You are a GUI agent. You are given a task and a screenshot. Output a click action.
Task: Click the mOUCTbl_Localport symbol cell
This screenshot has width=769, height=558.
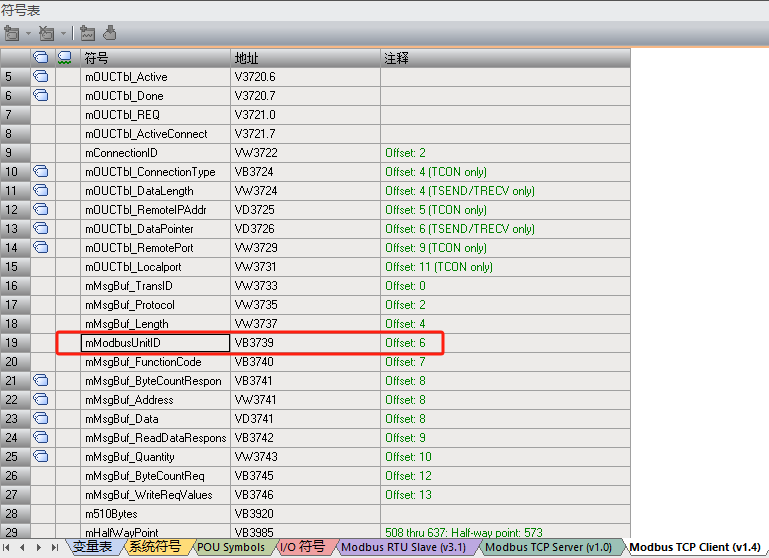point(155,267)
